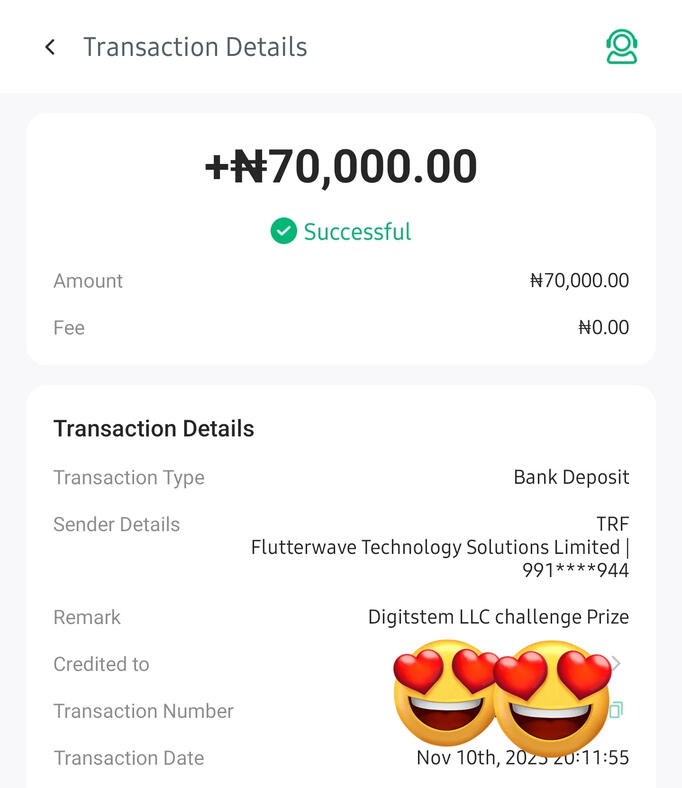Tap the Sender Details label

pos(116,524)
